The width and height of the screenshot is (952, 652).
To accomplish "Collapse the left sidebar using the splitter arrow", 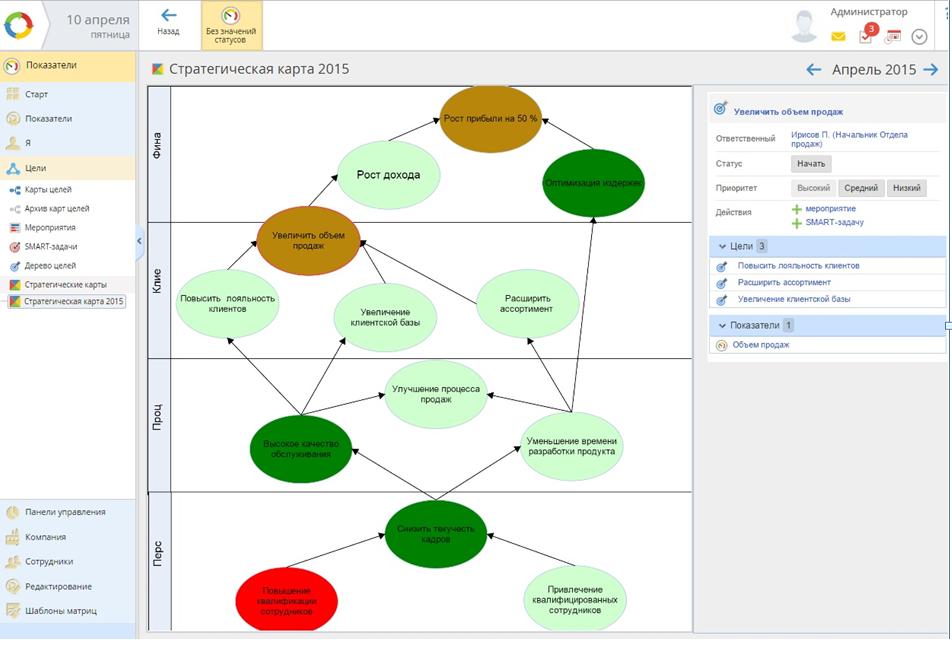I will tap(140, 241).
